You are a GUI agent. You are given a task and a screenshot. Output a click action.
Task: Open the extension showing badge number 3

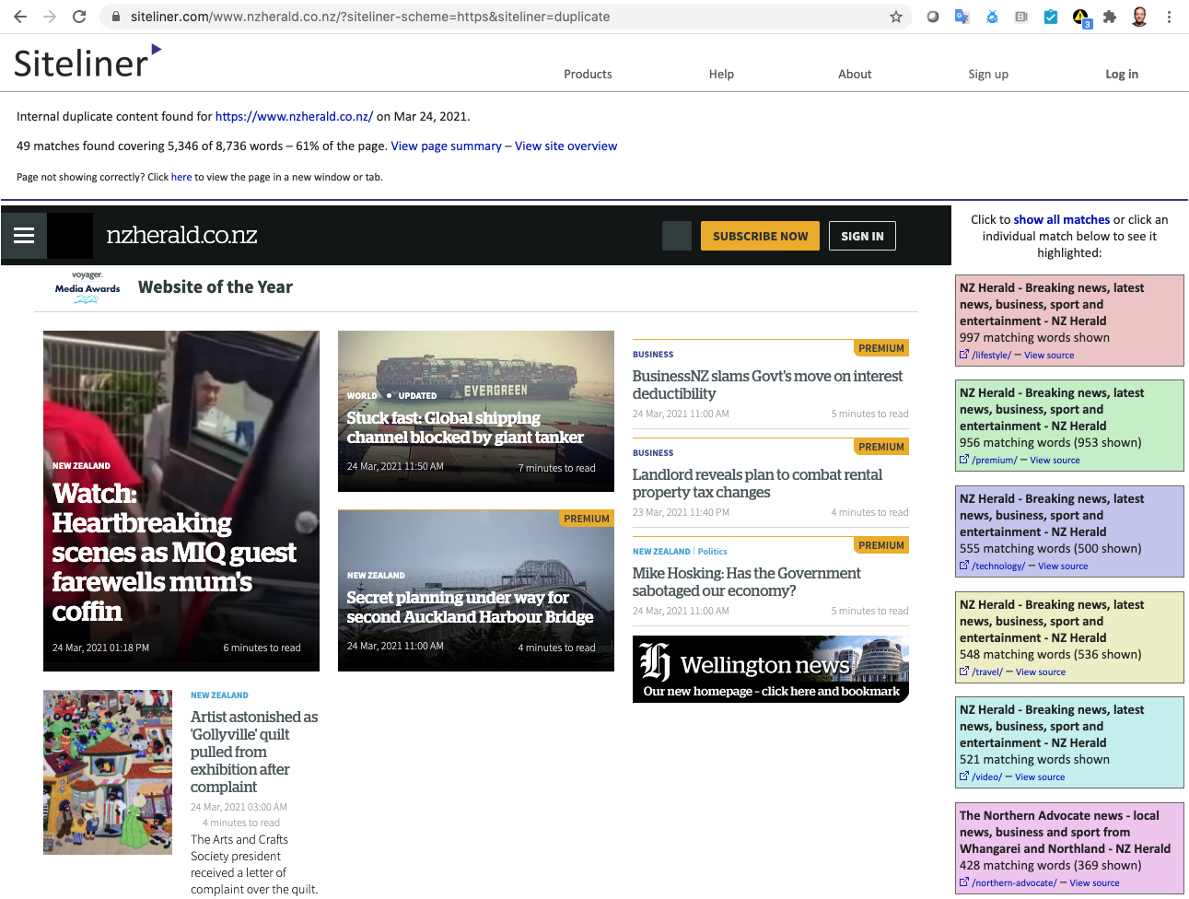click(x=1081, y=16)
